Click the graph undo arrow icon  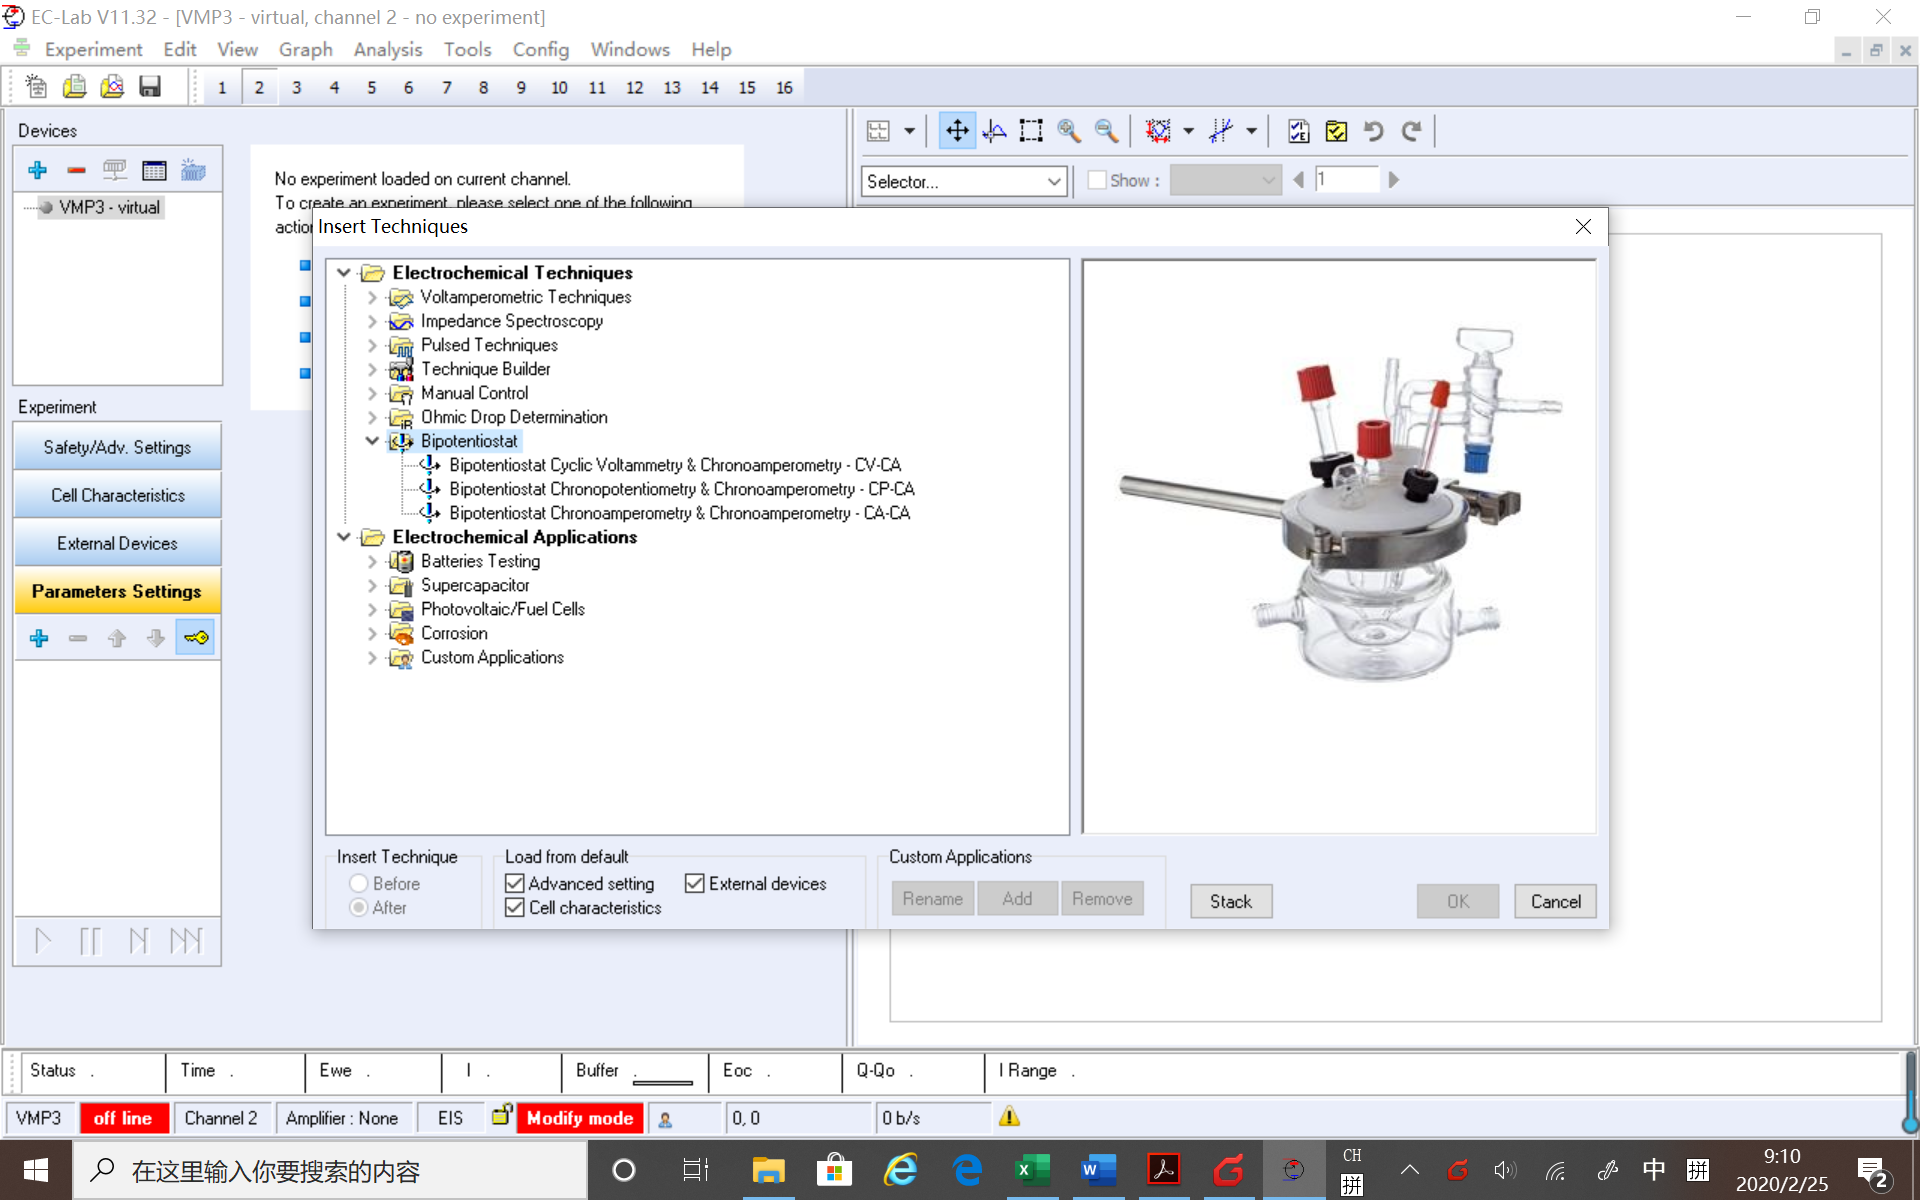coord(1373,131)
